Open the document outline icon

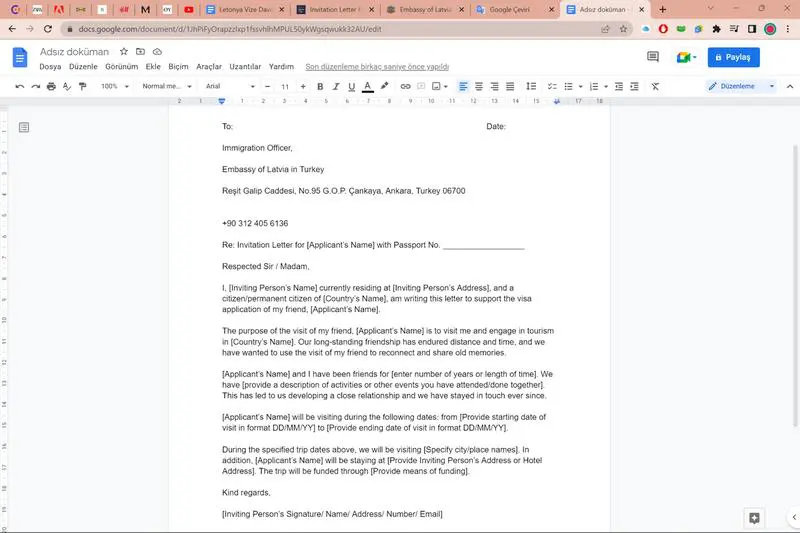(x=24, y=127)
